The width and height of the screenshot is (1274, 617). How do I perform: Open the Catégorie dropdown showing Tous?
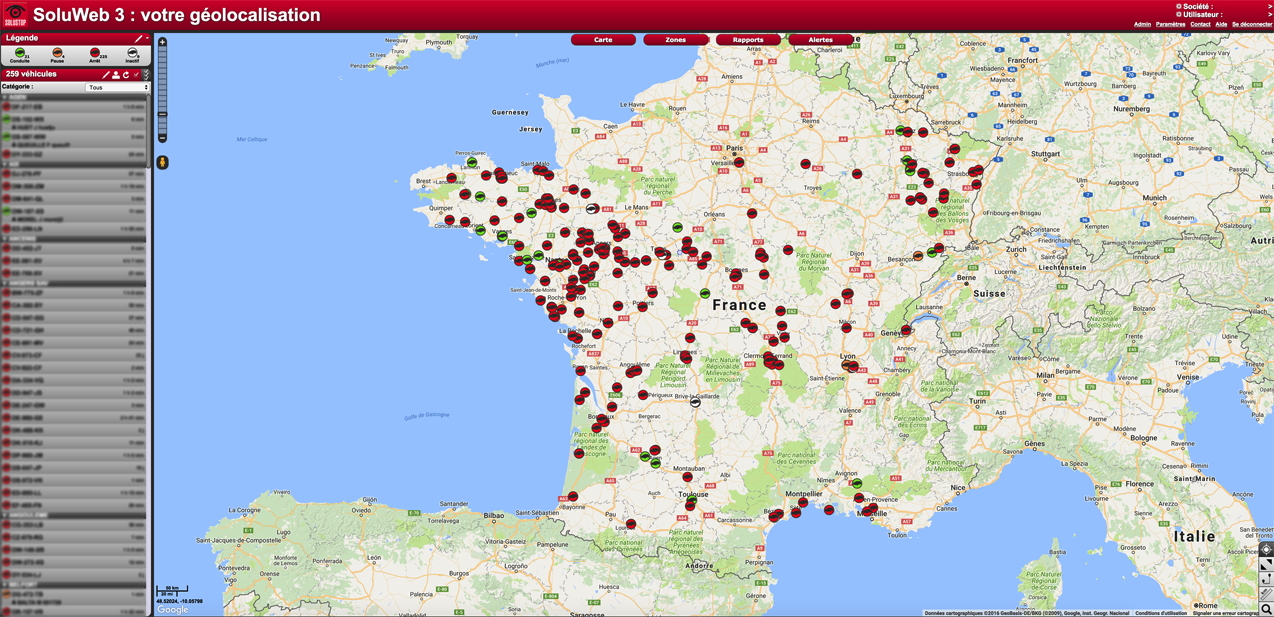117,87
